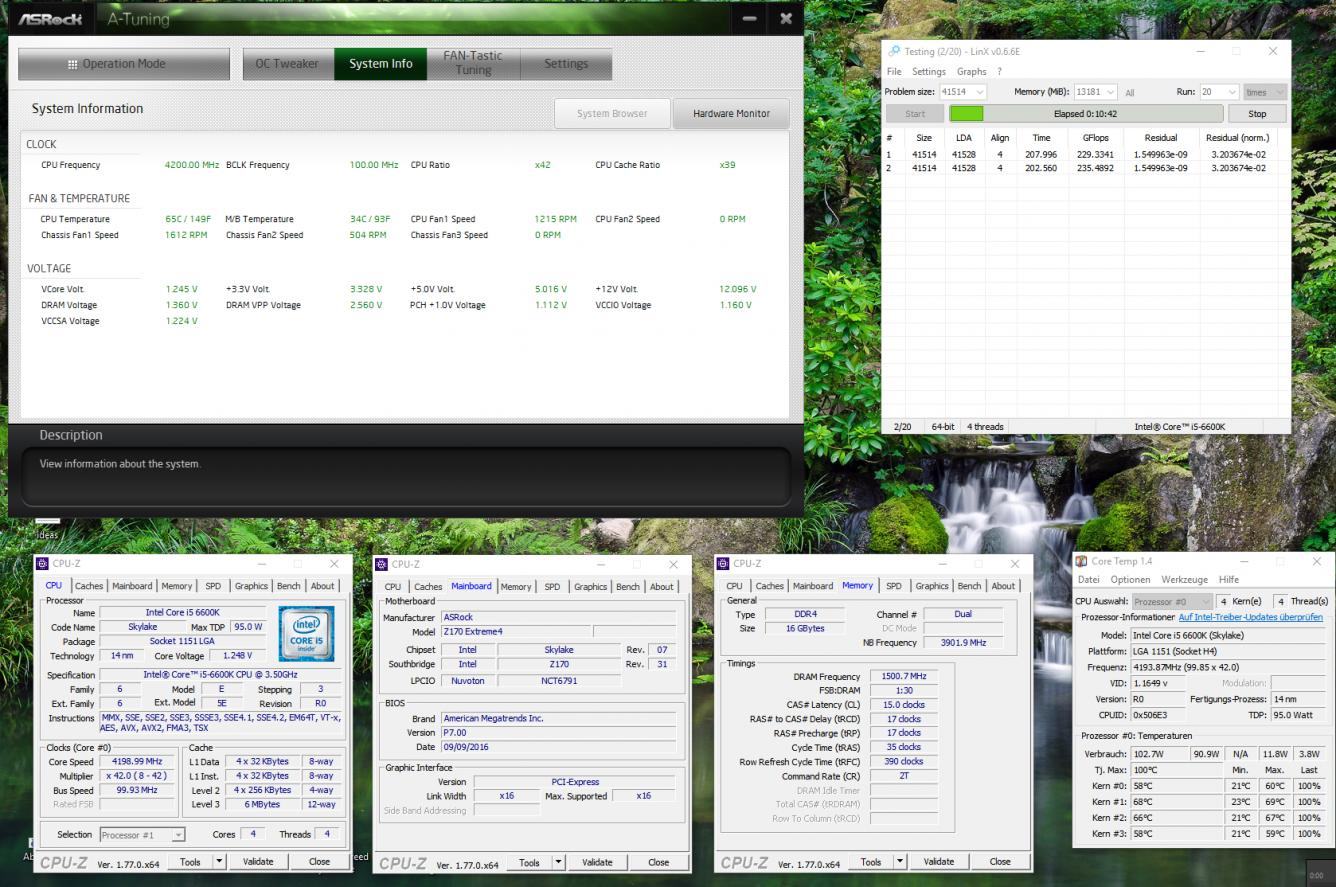Click the LinX title bar app icon
Image resolution: width=1336 pixels, height=887 pixels.
[894, 51]
